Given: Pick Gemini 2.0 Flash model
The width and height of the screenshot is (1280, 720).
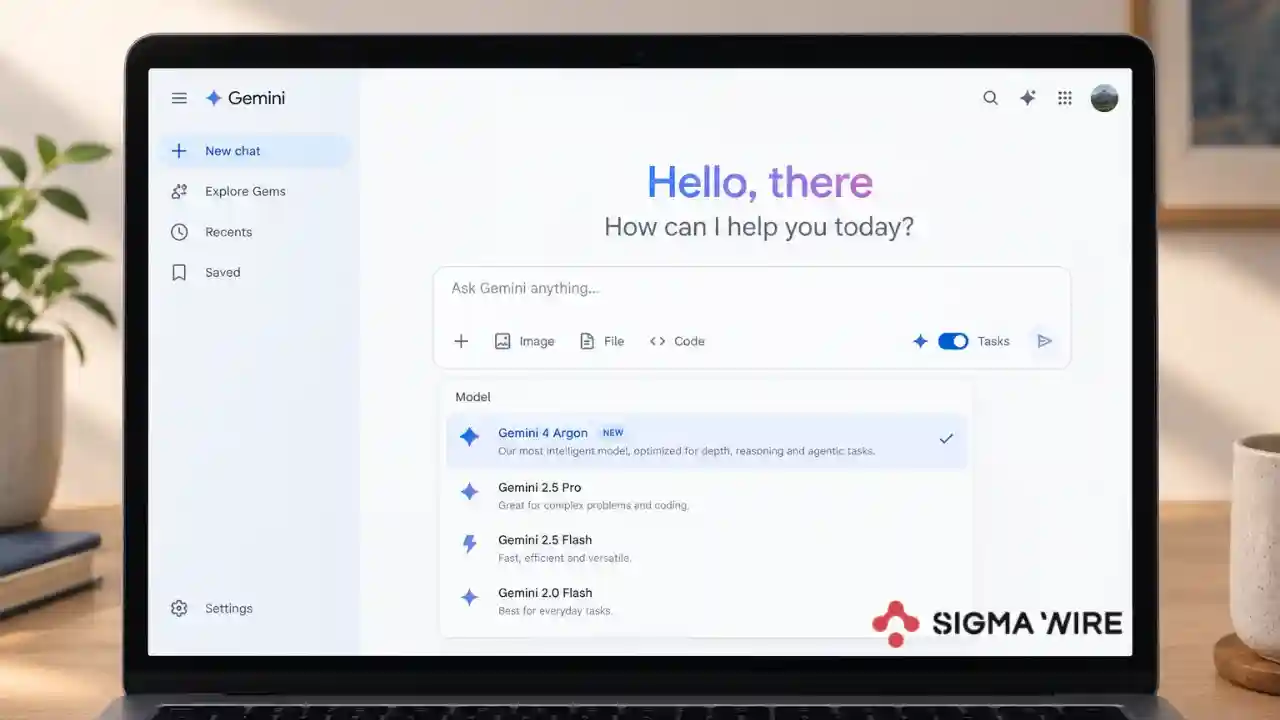Looking at the screenshot, I should (707, 601).
